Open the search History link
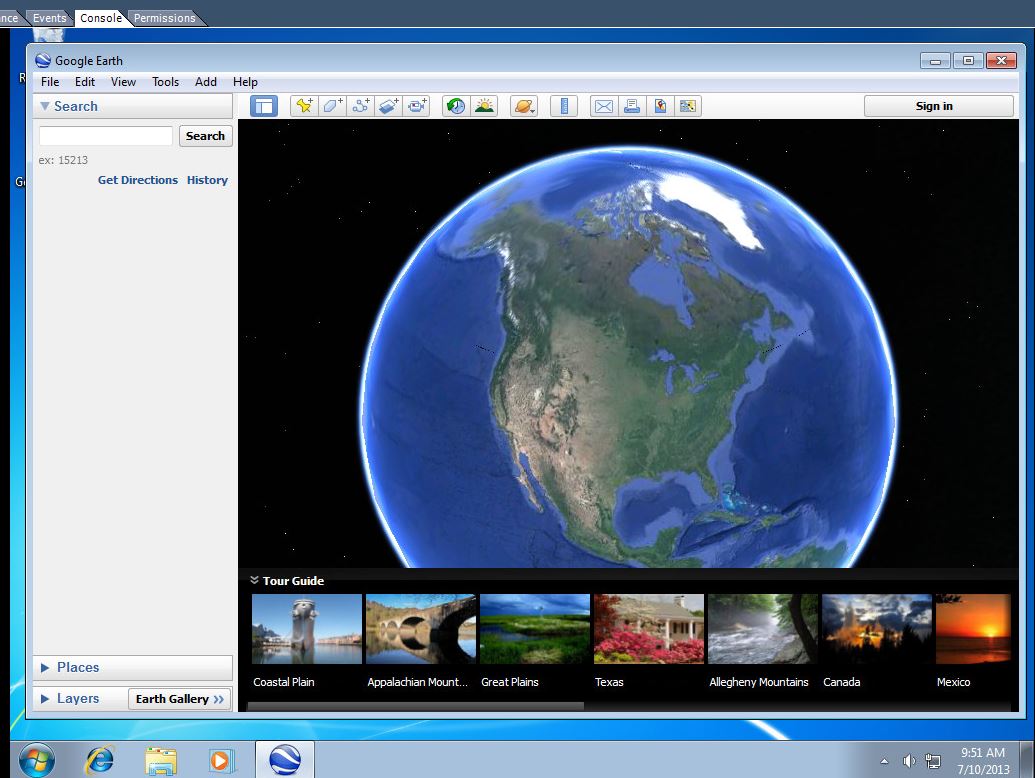 (x=207, y=180)
